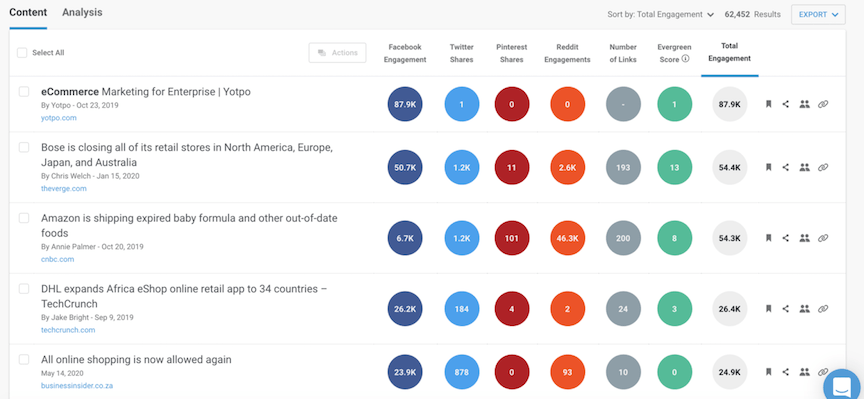Click the 62,452 Results count
This screenshot has width=864, height=399.
click(x=753, y=15)
